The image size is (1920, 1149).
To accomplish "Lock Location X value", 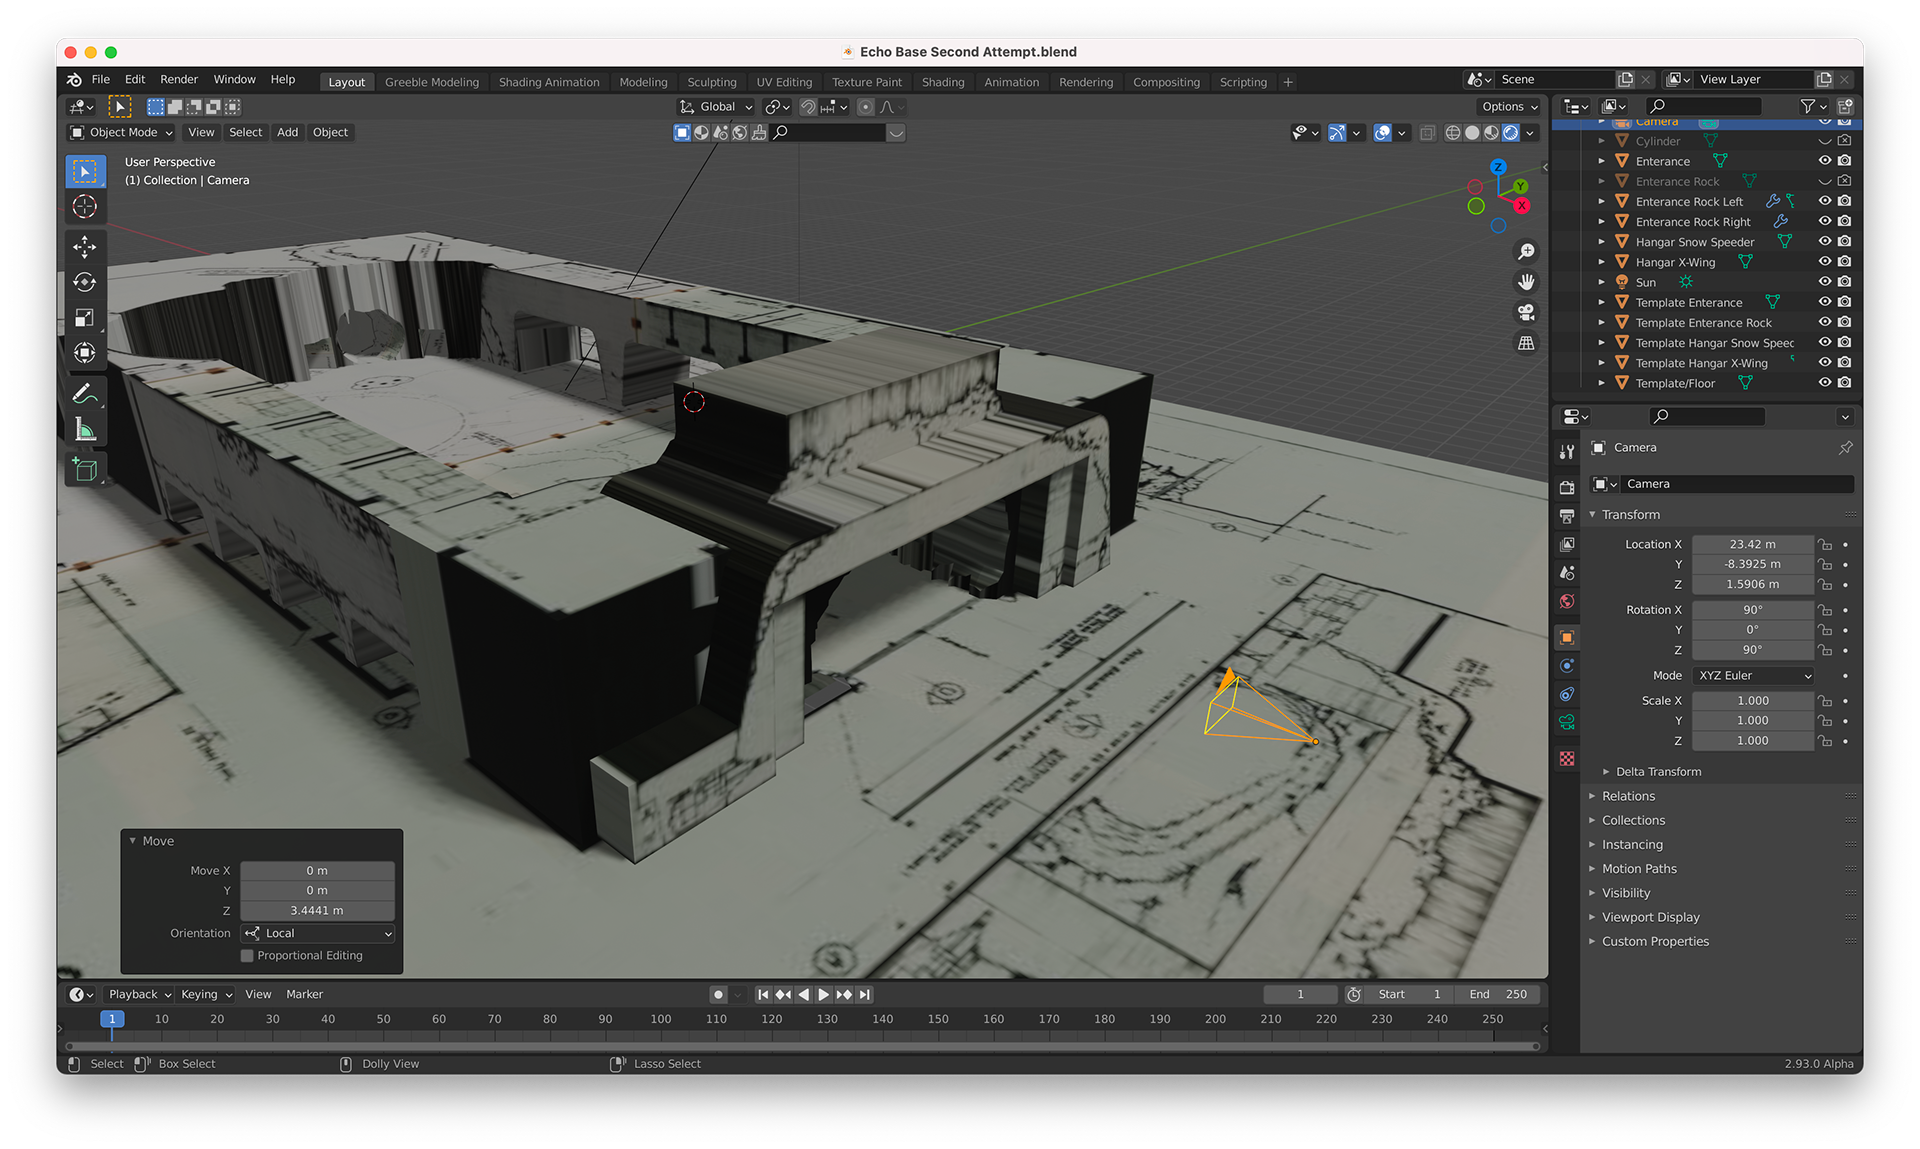I will pos(1825,545).
